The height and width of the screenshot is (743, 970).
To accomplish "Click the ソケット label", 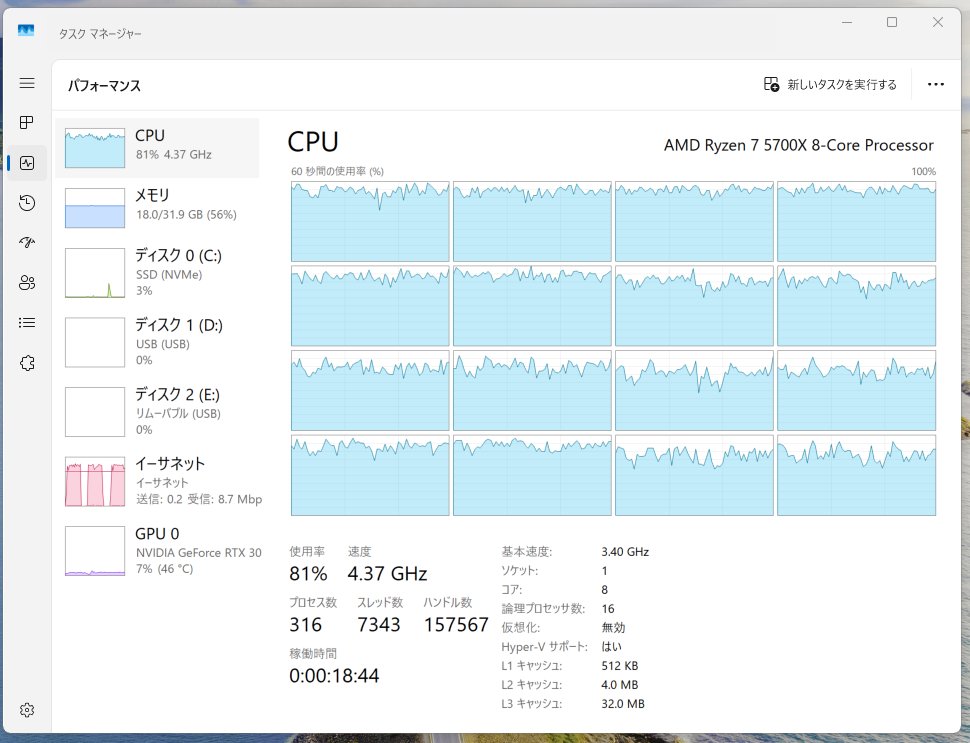I will (x=520, y=571).
